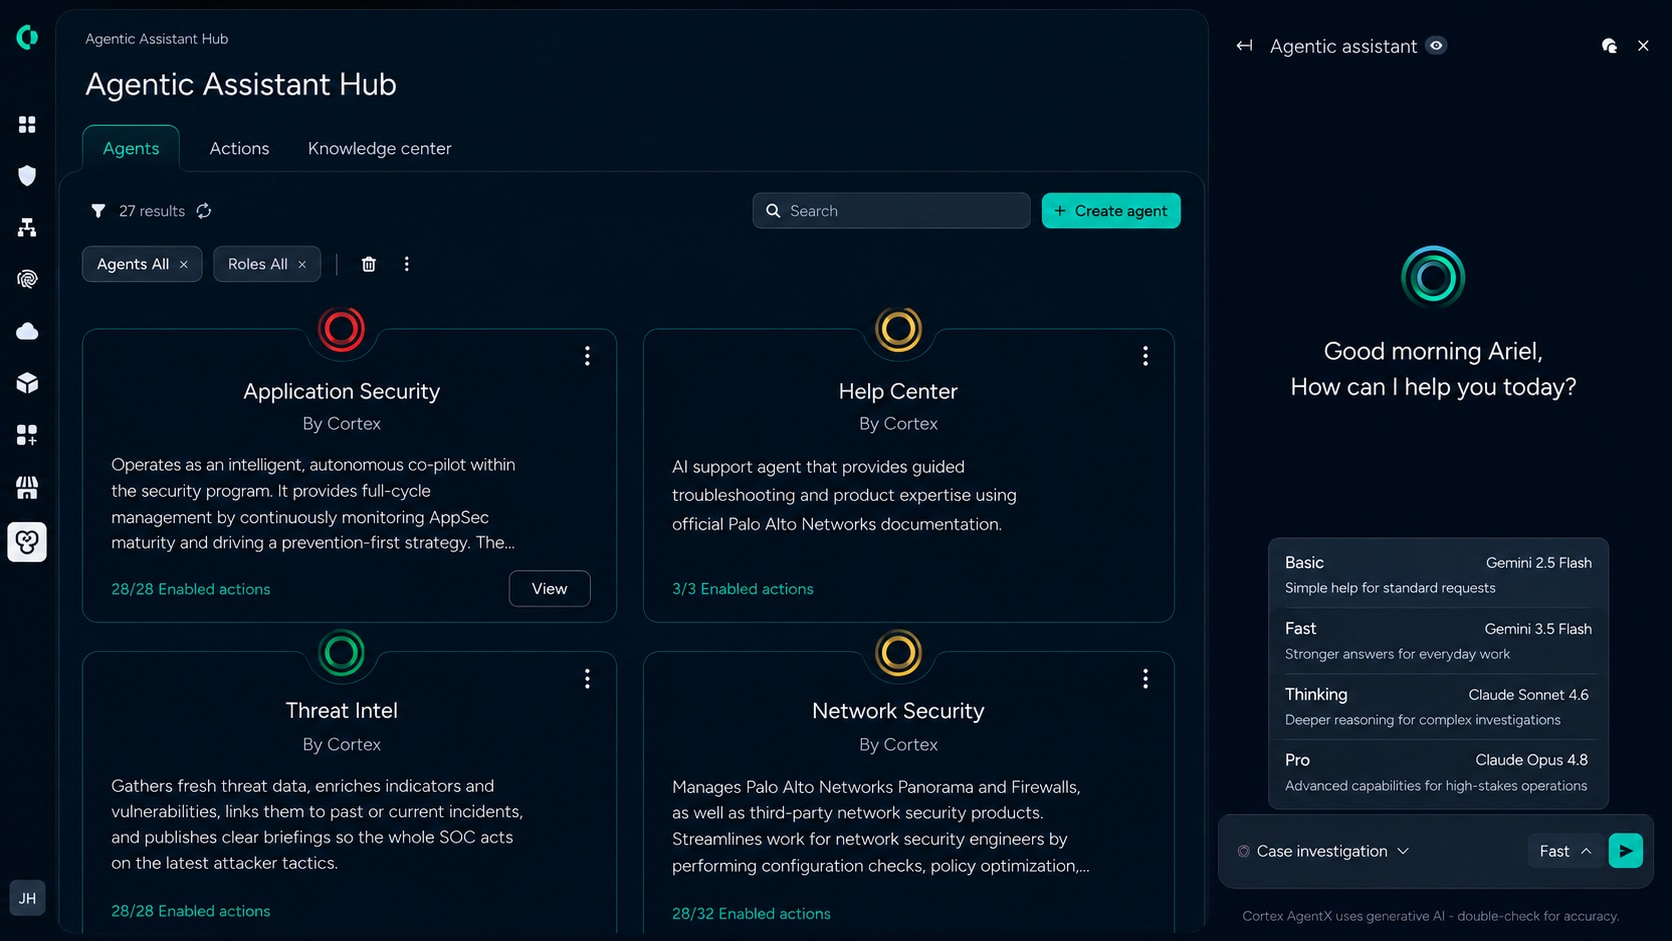This screenshot has width=1672, height=941.
Task: Click the Agentic Assistant Hub breadcrumb
Action: tap(157, 39)
